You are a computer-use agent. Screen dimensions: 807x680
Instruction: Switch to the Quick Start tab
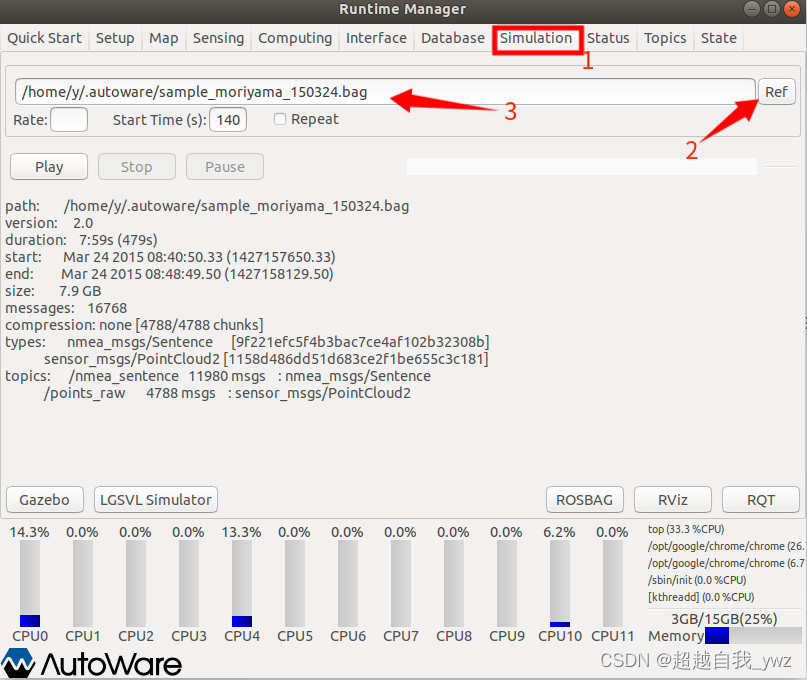click(x=44, y=38)
